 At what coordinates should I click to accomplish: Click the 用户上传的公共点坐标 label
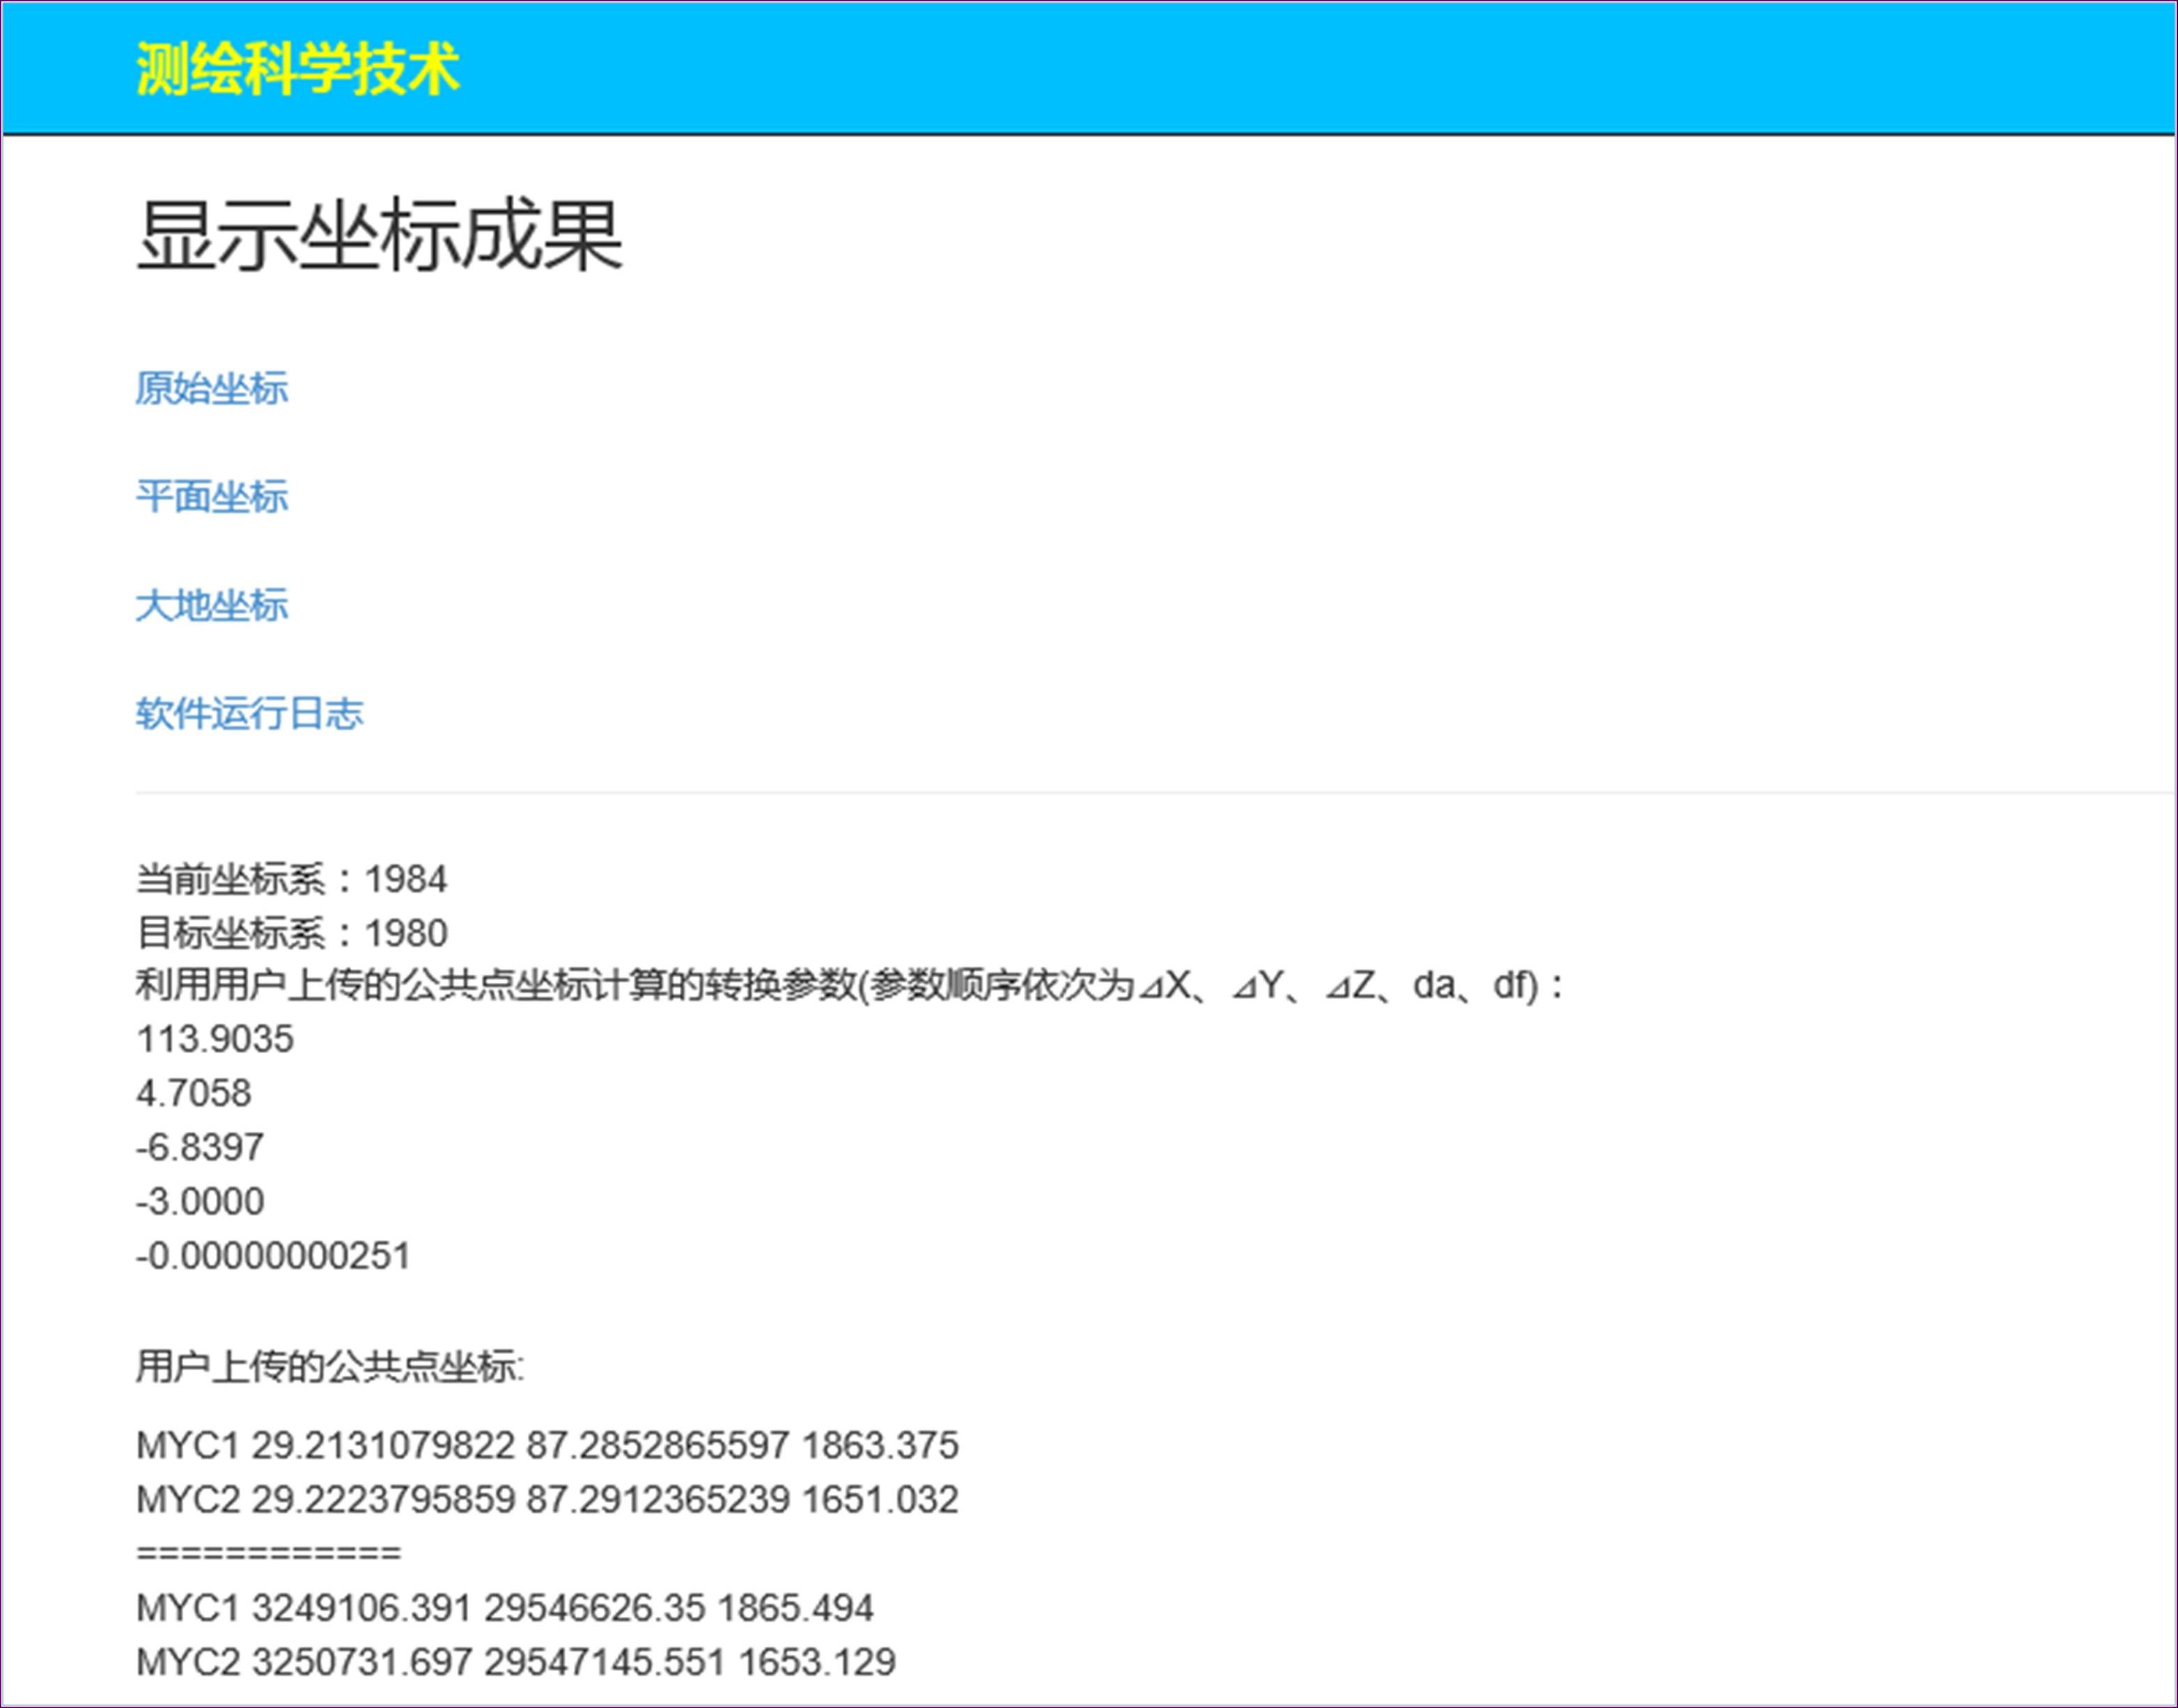(x=330, y=1366)
